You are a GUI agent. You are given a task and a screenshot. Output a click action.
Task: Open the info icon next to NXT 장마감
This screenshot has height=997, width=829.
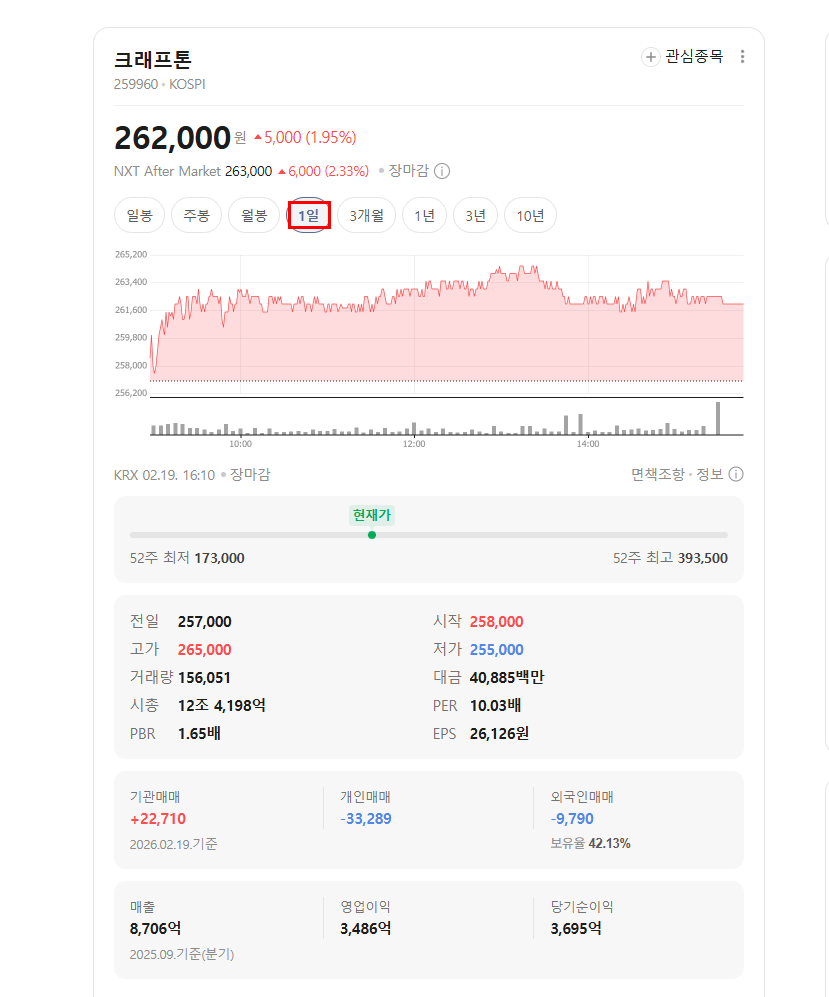[442, 171]
